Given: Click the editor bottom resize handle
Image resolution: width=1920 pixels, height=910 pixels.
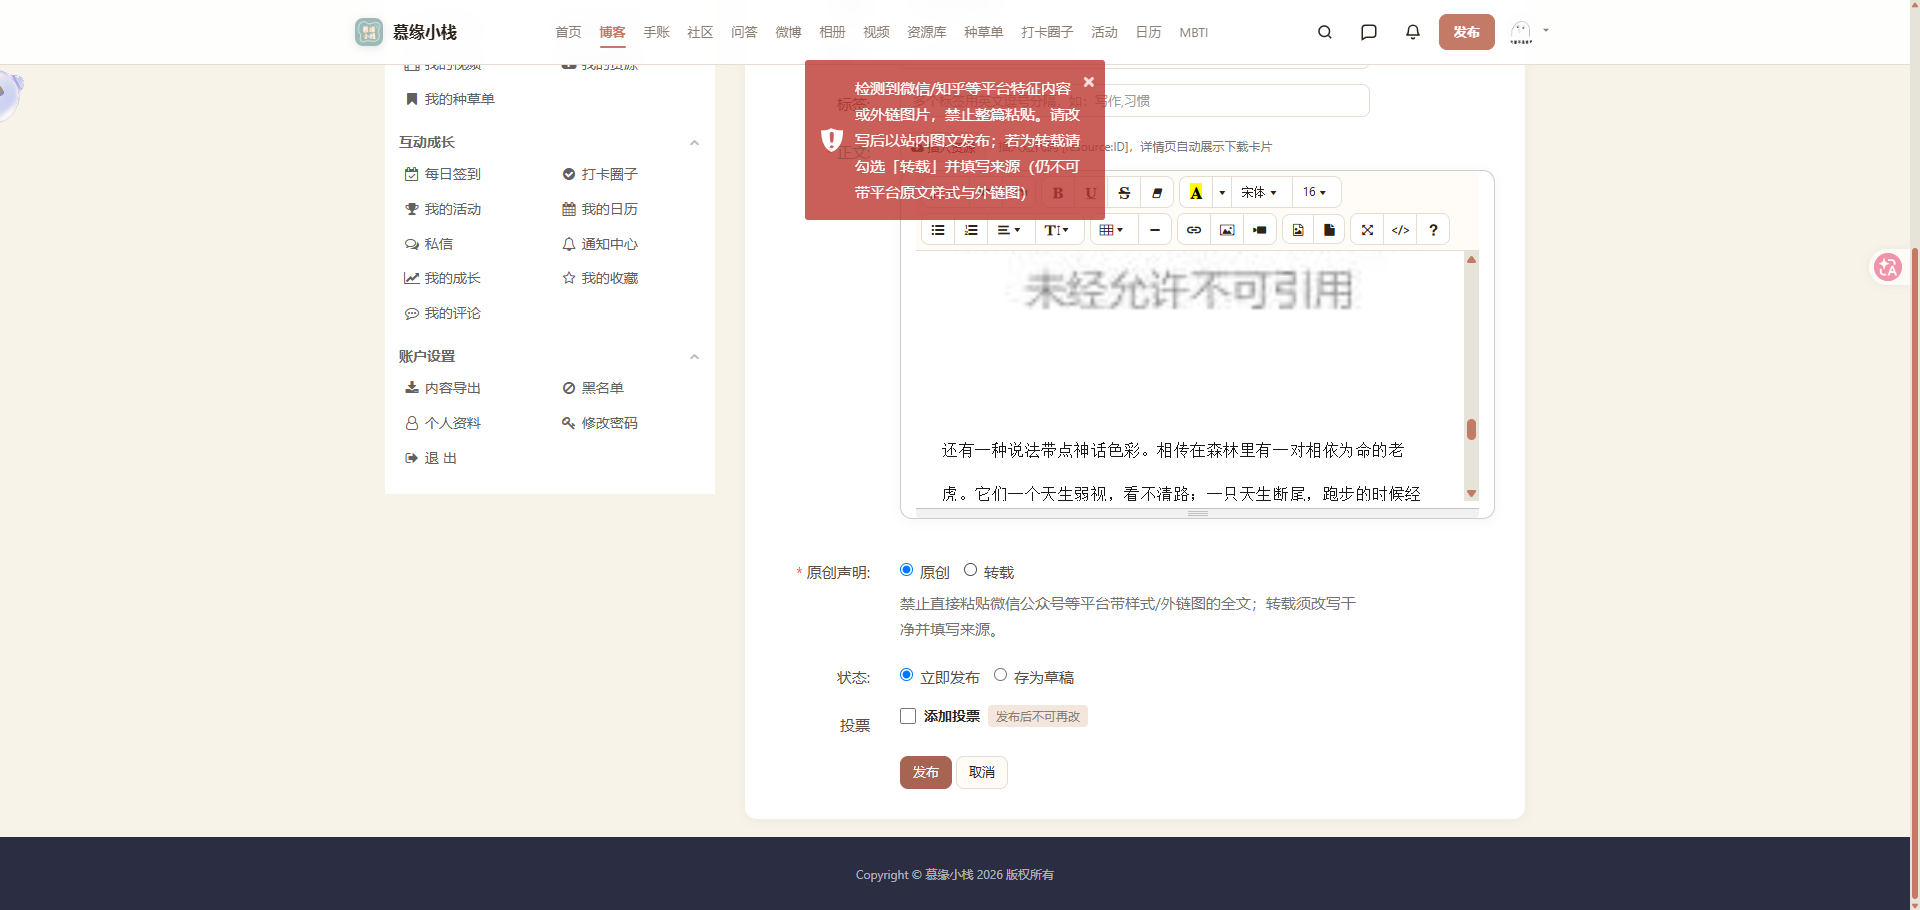Looking at the screenshot, I should [1198, 513].
